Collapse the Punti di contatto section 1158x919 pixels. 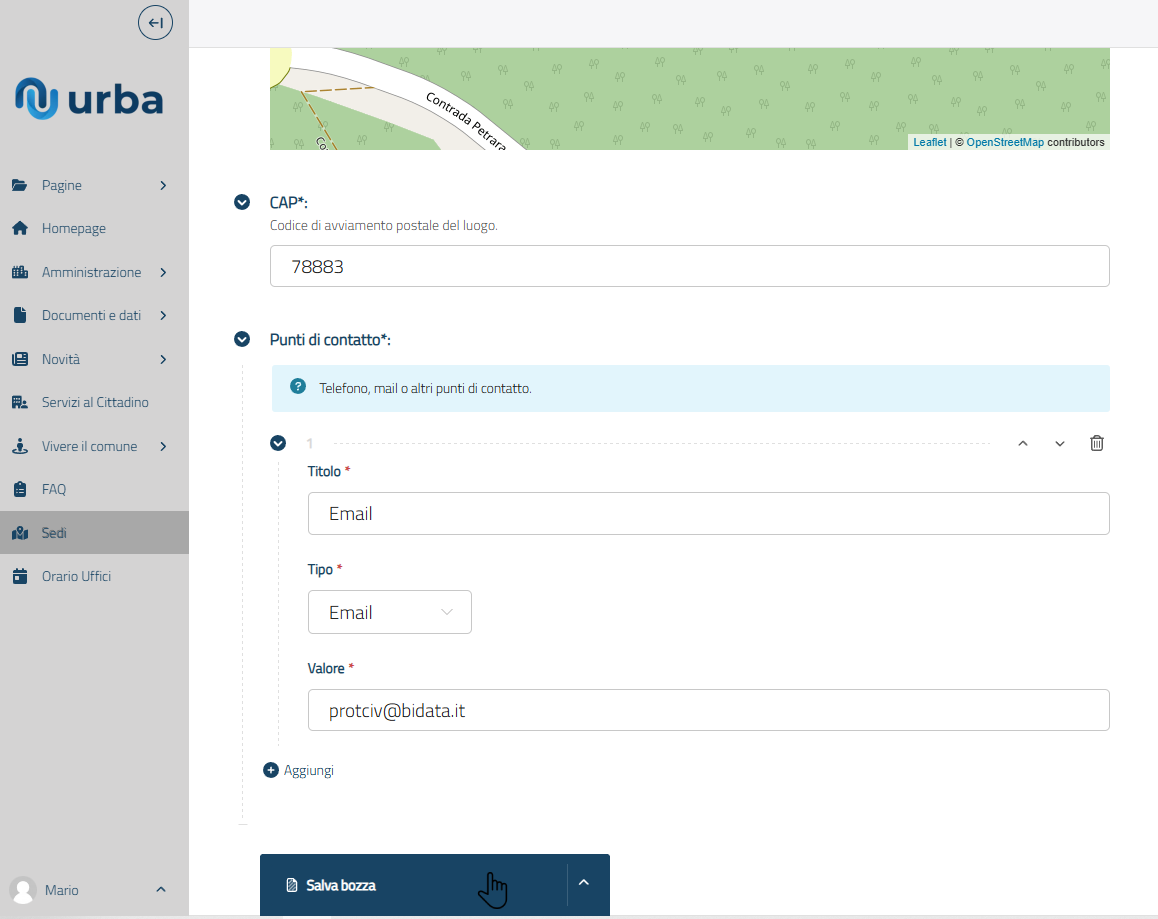[241, 339]
